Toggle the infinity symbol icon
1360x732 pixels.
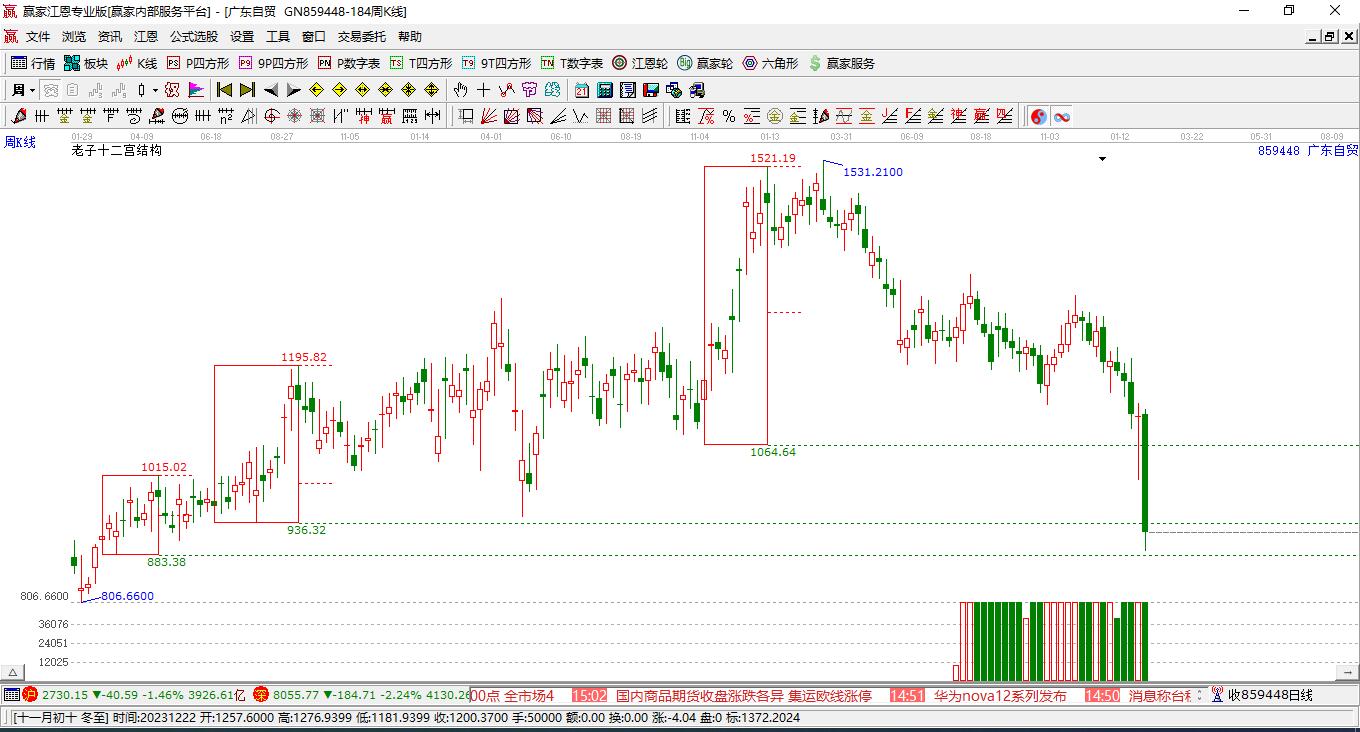[x=1062, y=116]
